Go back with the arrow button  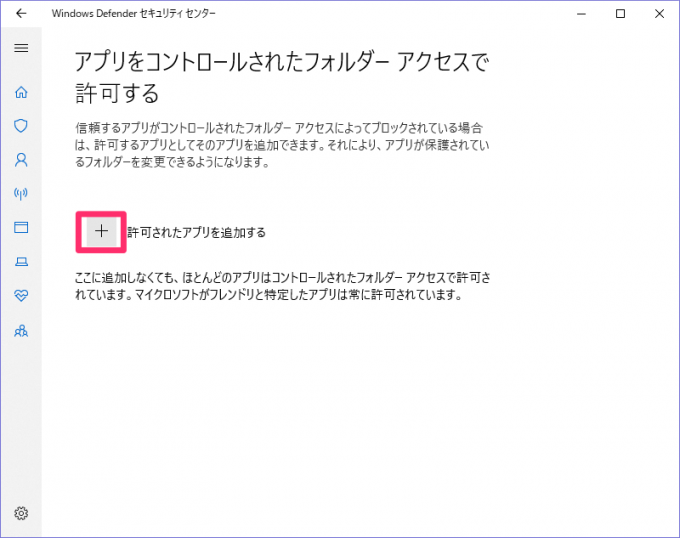21,13
